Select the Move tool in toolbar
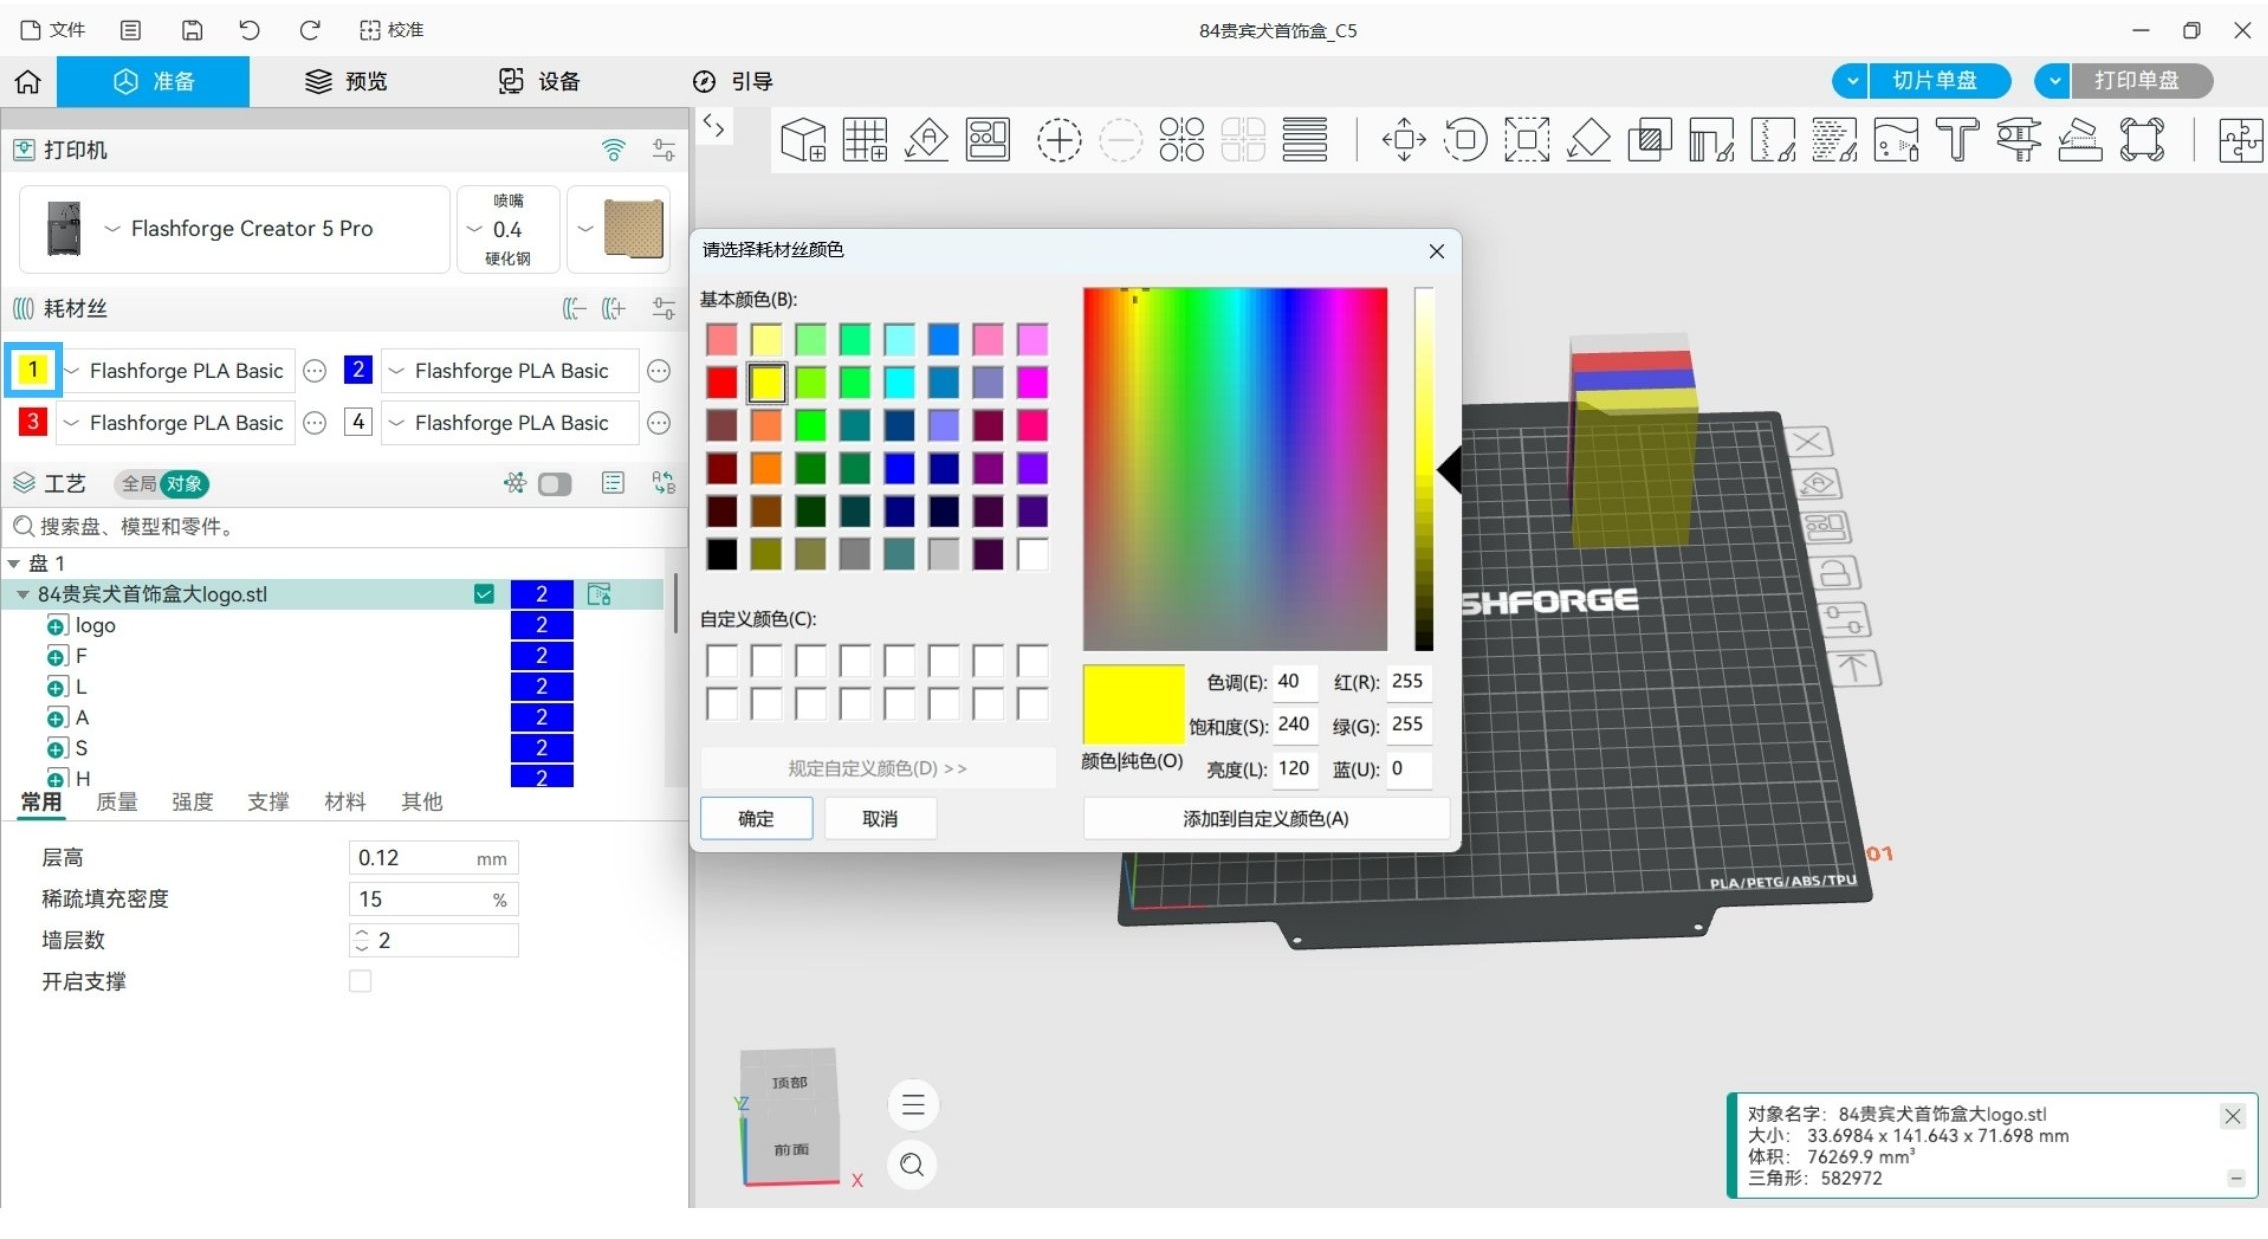This screenshot has height=1239, width=2268. coord(1404,139)
